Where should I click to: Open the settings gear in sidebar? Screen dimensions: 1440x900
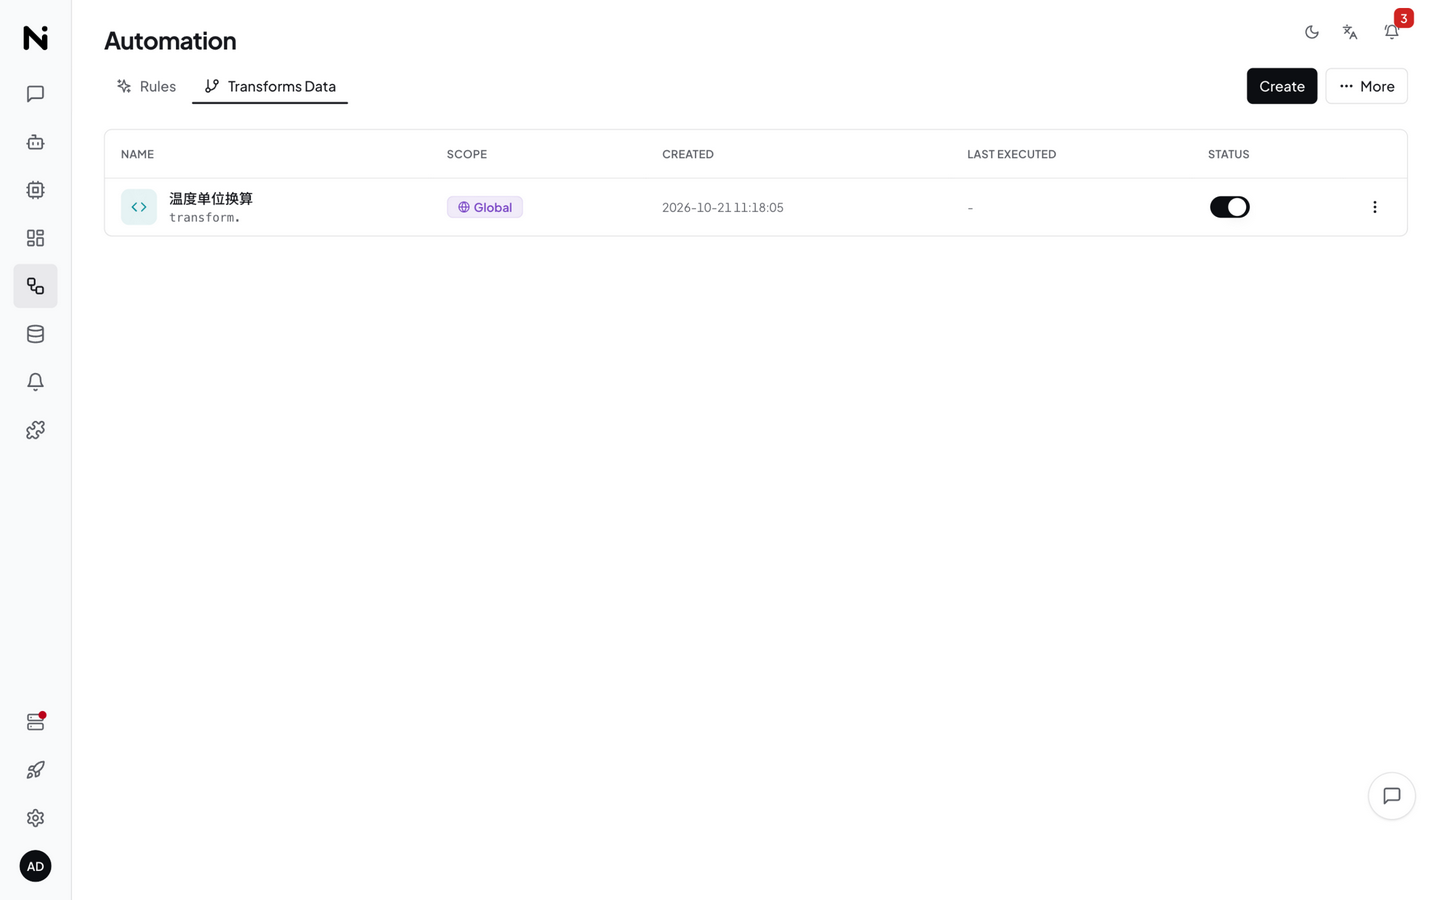click(35, 818)
